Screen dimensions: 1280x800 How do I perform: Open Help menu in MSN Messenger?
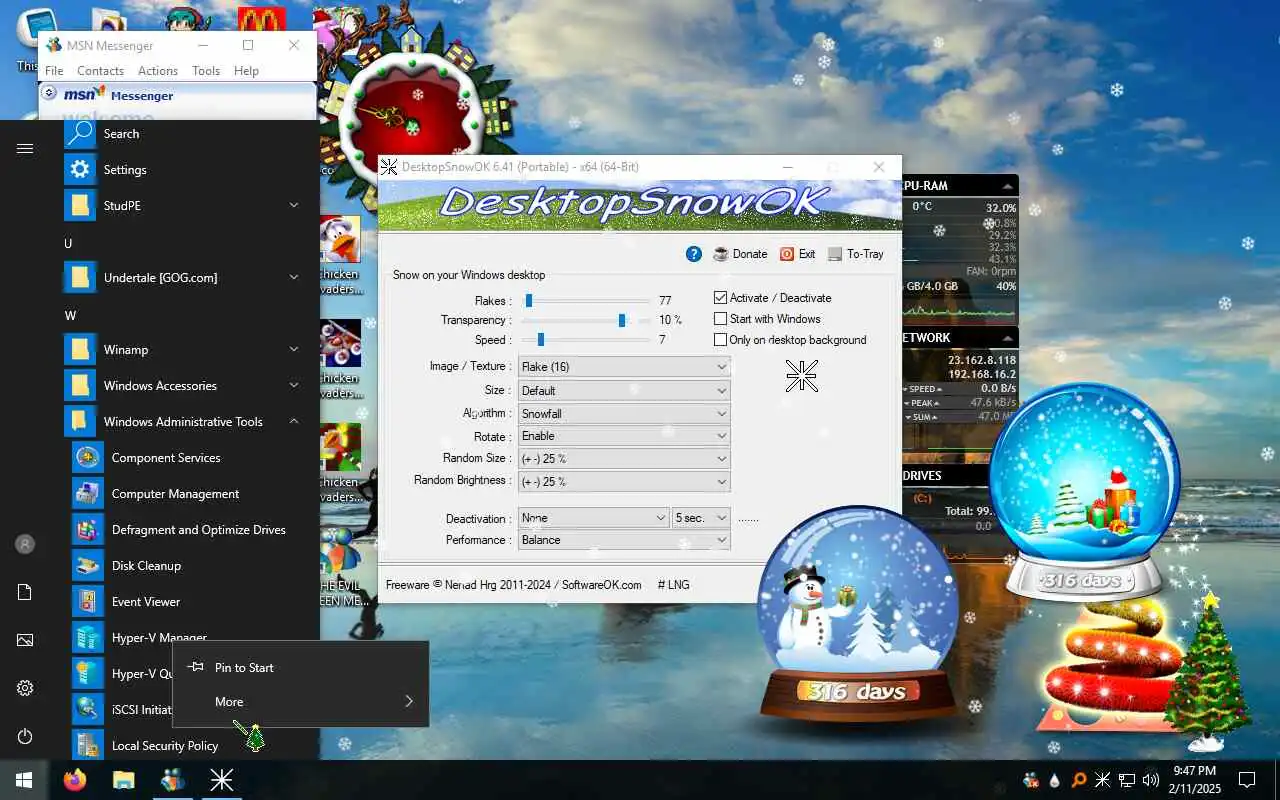pyautogui.click(x=246, y=71)
